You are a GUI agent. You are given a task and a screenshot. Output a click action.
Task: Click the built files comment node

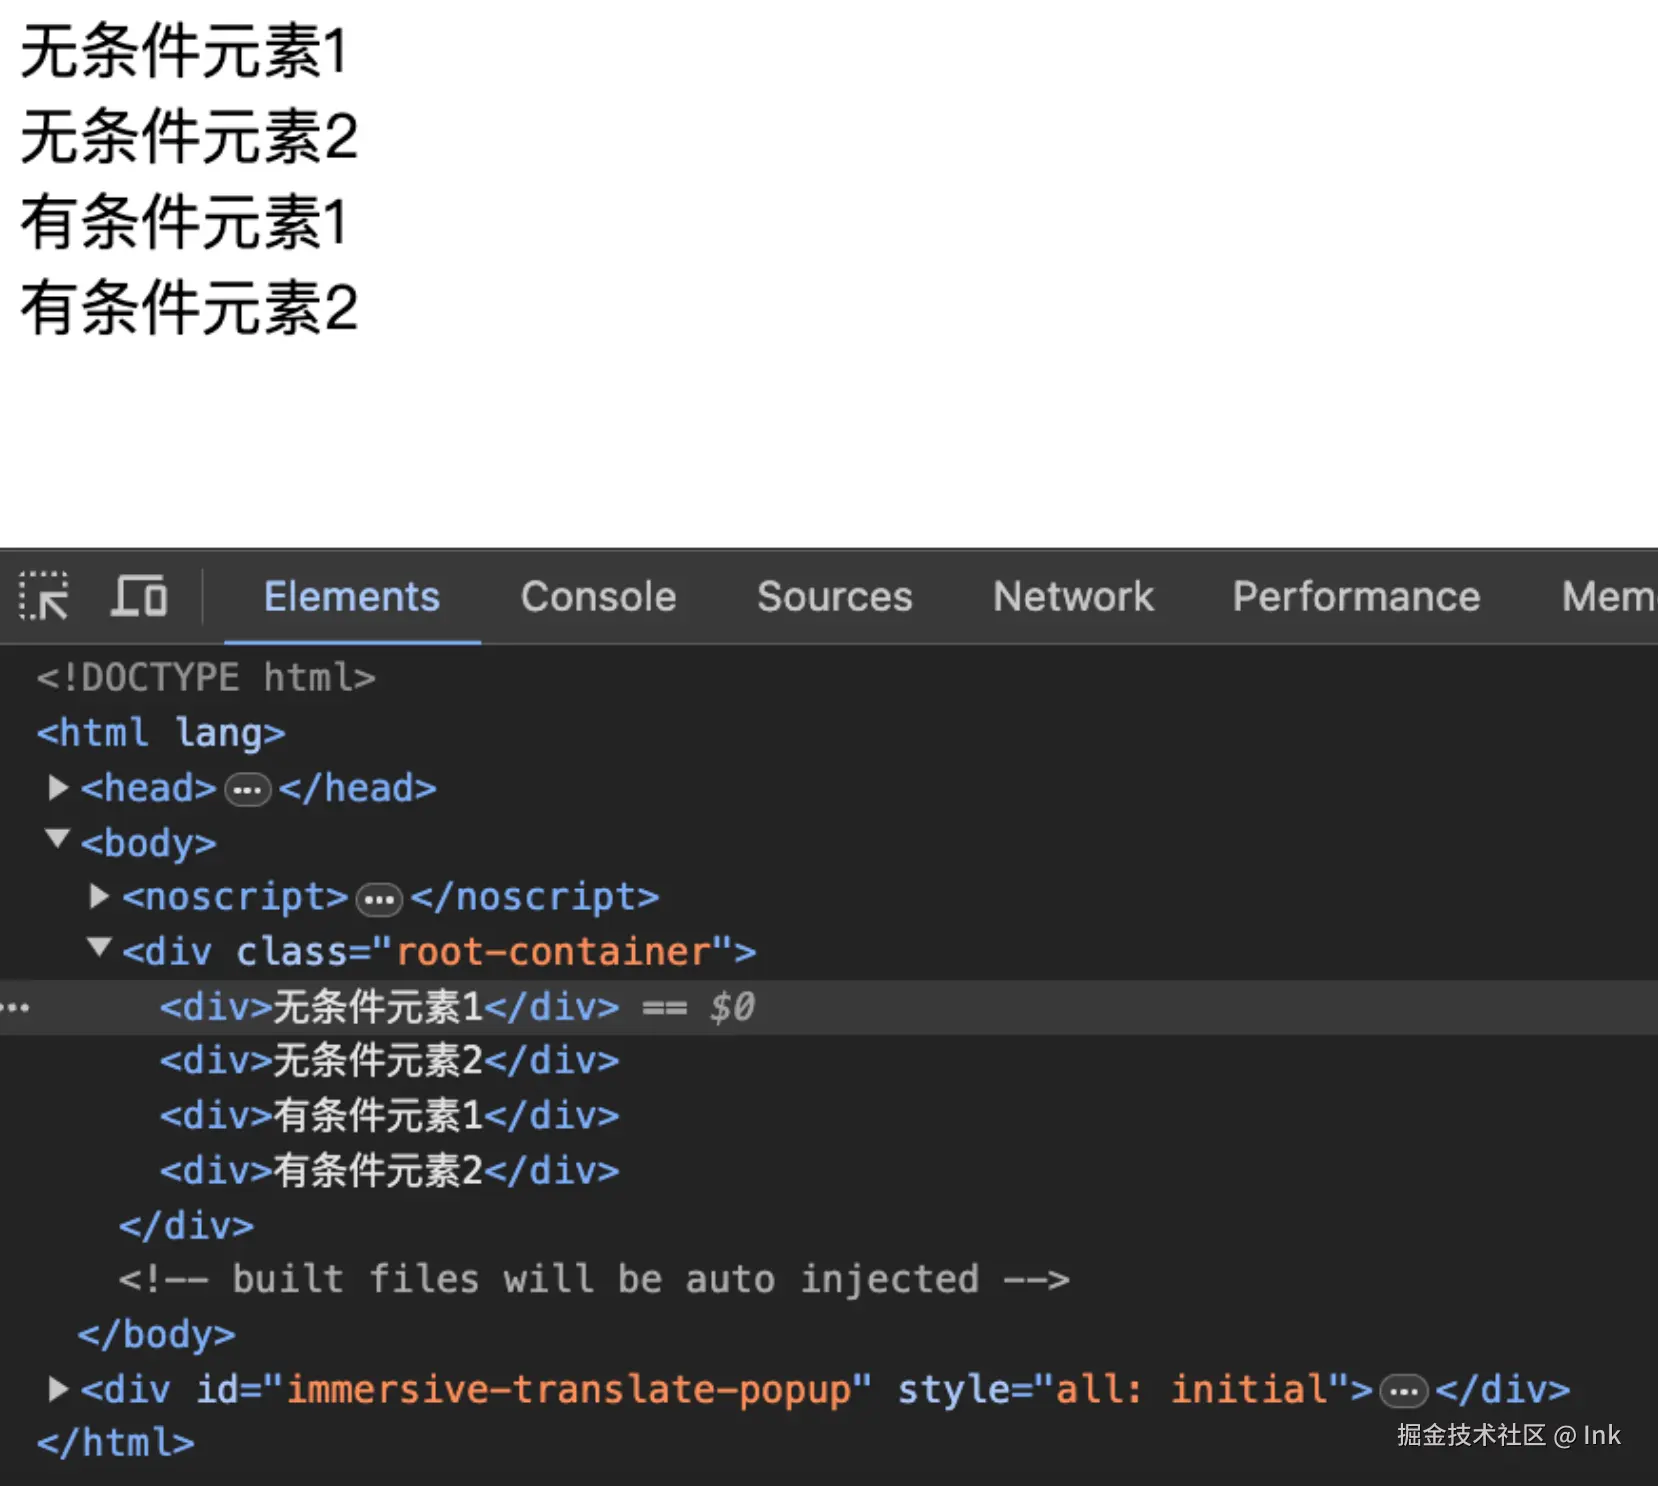click(x=594, y=1280)
